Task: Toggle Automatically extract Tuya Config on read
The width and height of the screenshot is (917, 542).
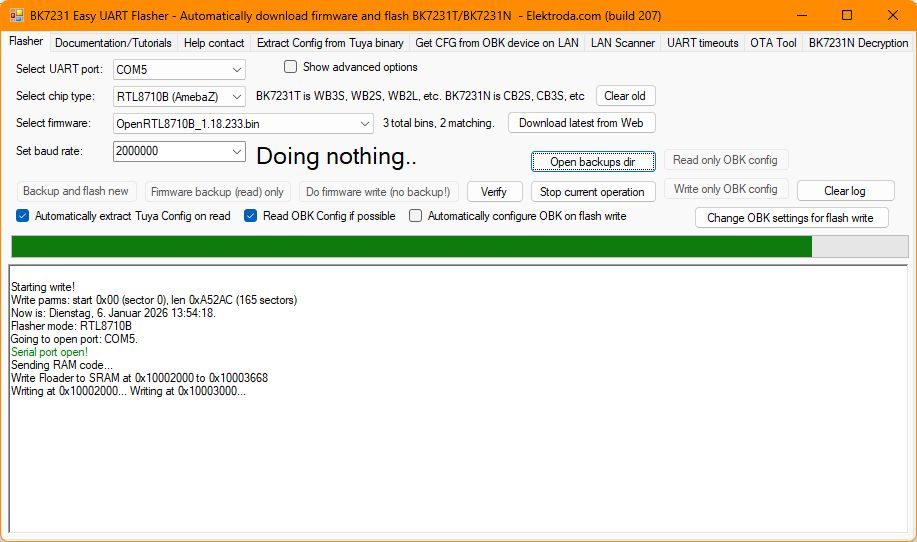Action: [22, 216]
